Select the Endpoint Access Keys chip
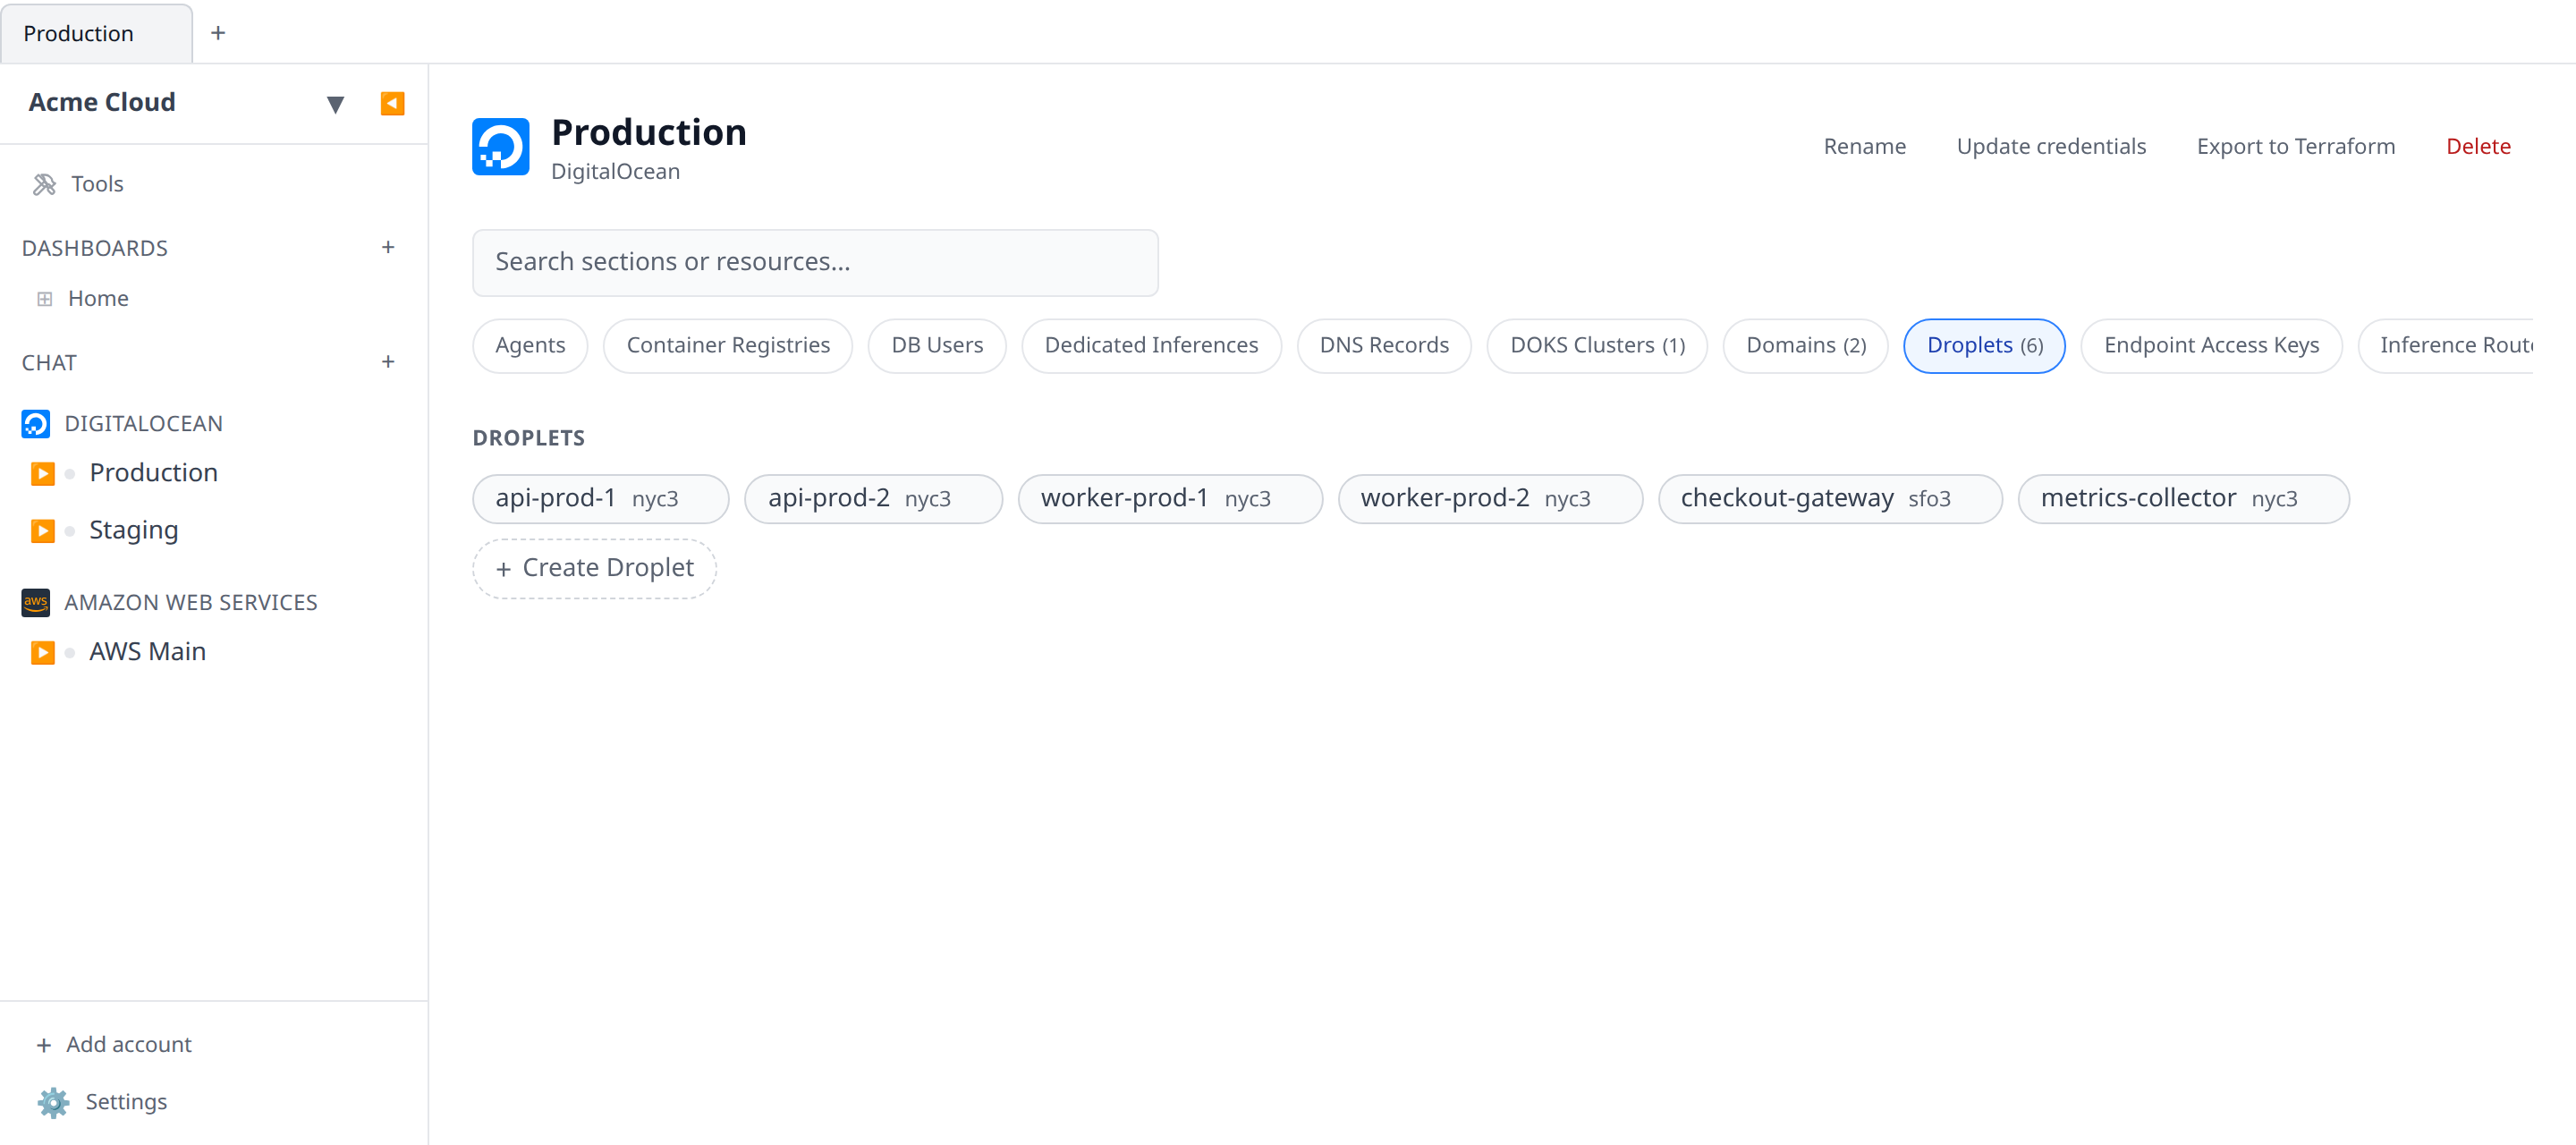The width and height of the screenshot is (2576, 1145). point(2211,345)
